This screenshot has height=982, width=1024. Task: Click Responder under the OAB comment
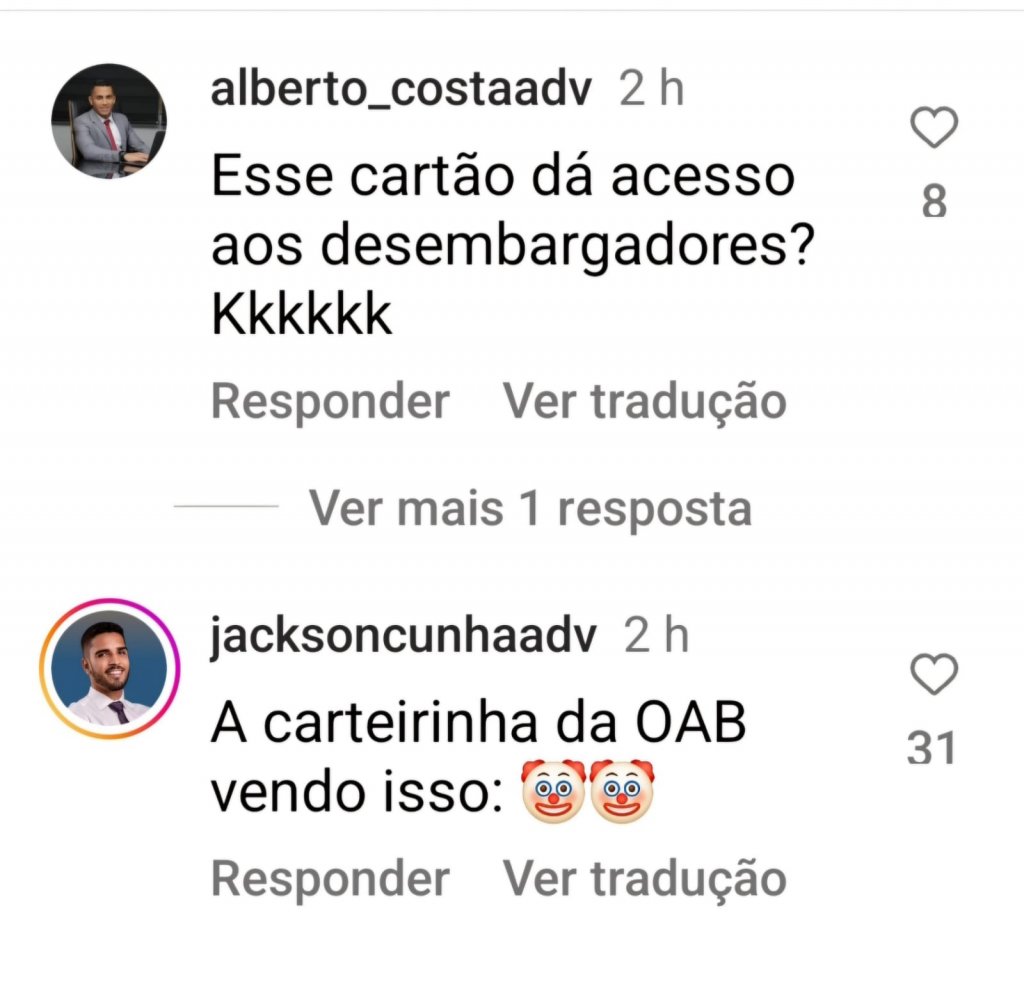click(x=330, y=879)
